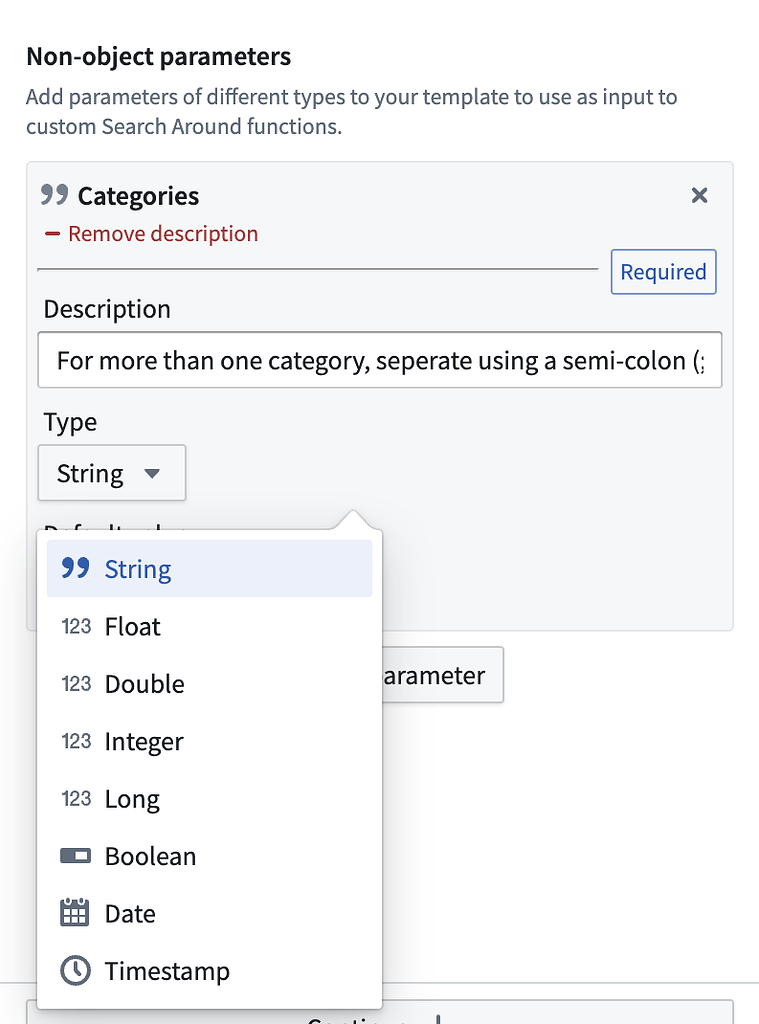This screenshot has height=1024, width=759.
Task: Click the 123 icon next to Long
Action: point(76,799)
